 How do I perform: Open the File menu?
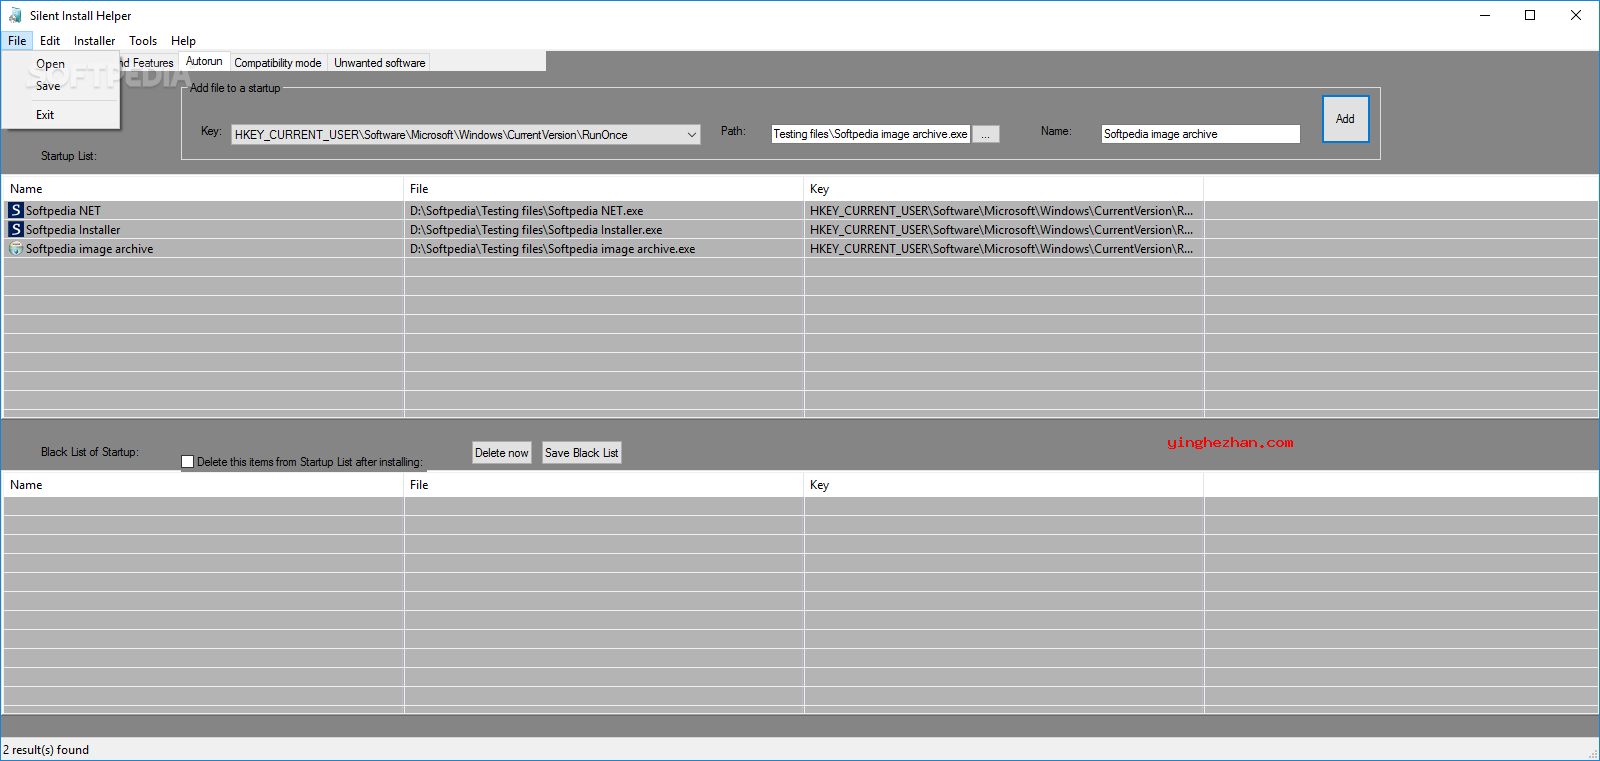point(17,41)
